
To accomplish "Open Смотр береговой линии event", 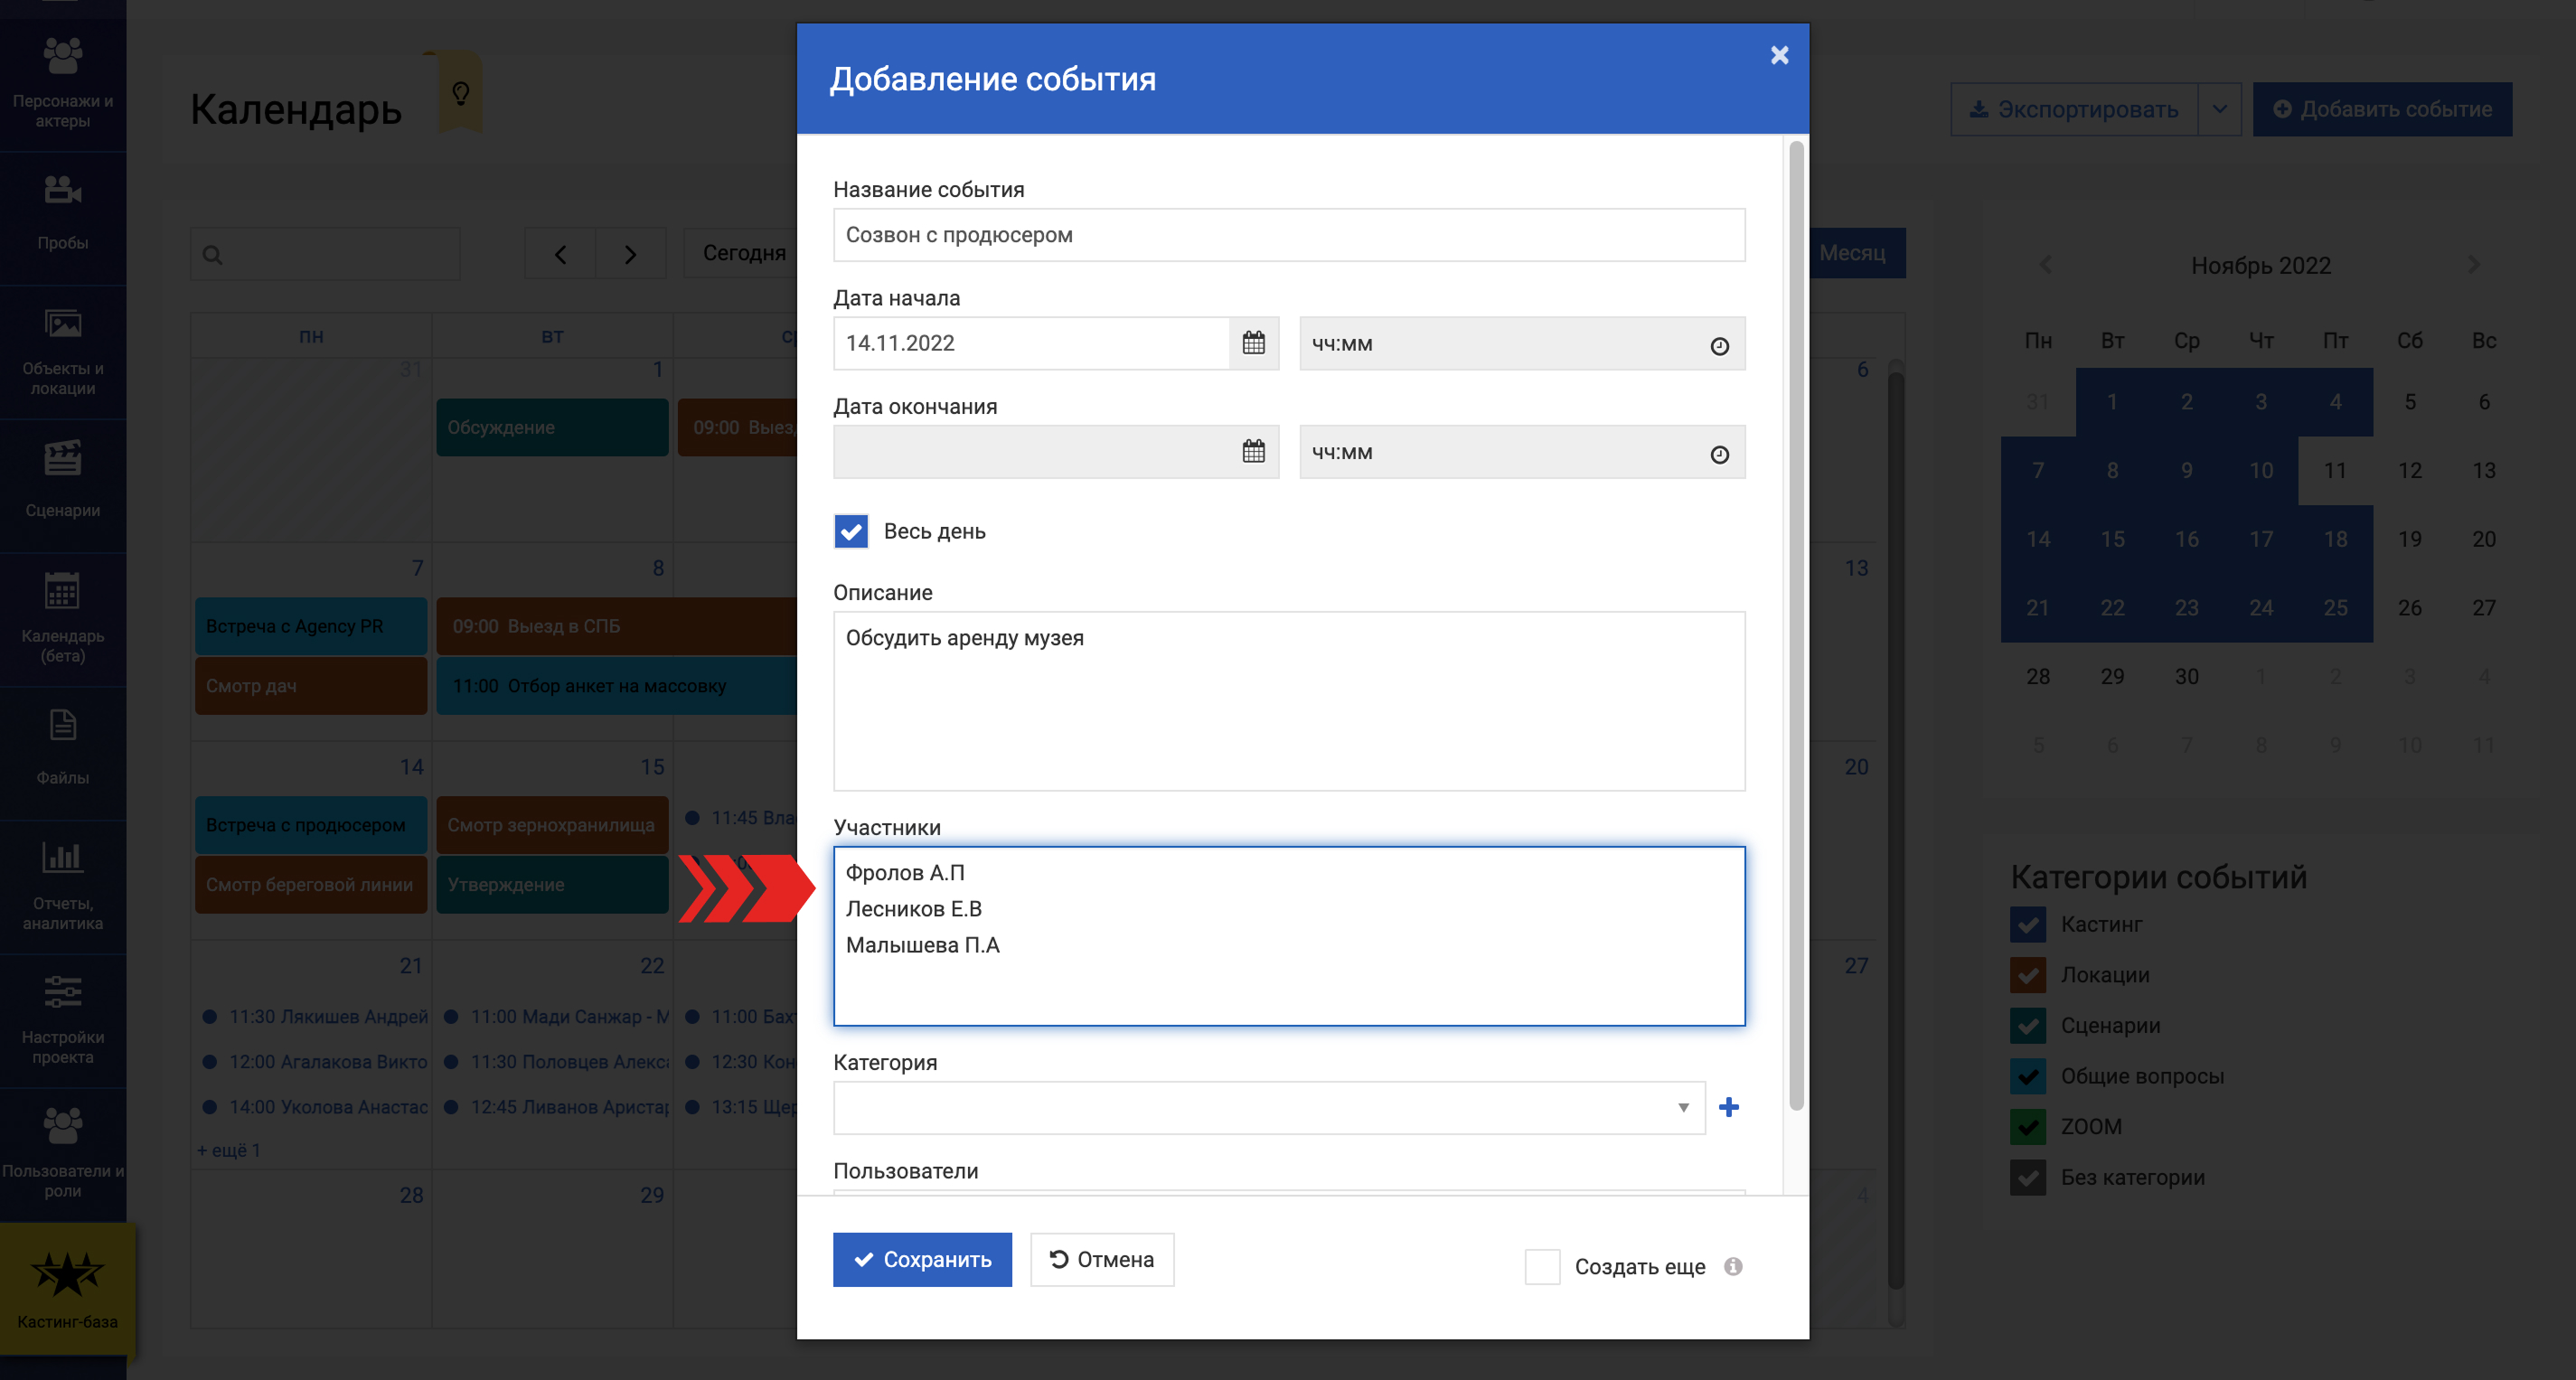I will click(311, 884).
